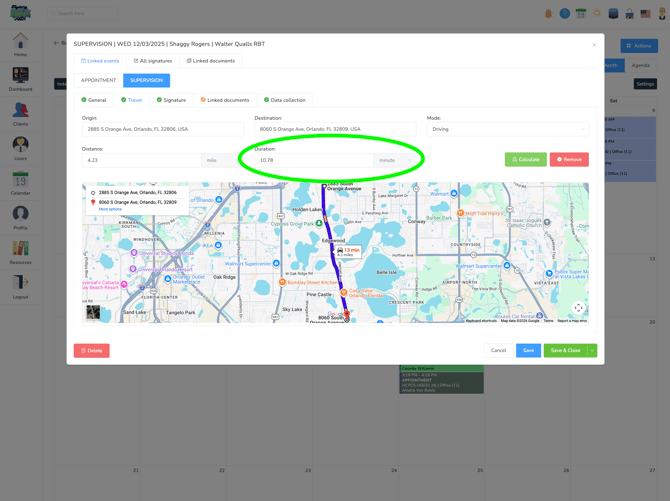Click the Report a map error link

[x=572, y=321]
